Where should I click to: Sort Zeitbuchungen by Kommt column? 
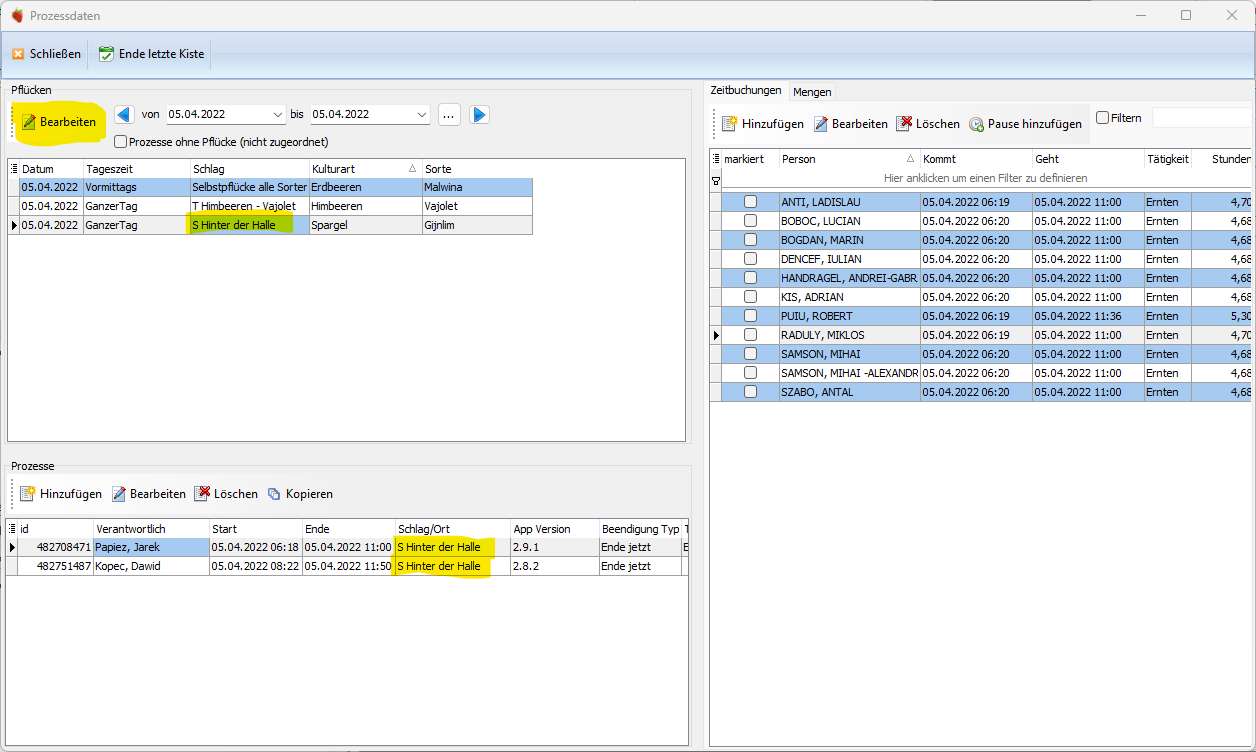pos(975,159)
